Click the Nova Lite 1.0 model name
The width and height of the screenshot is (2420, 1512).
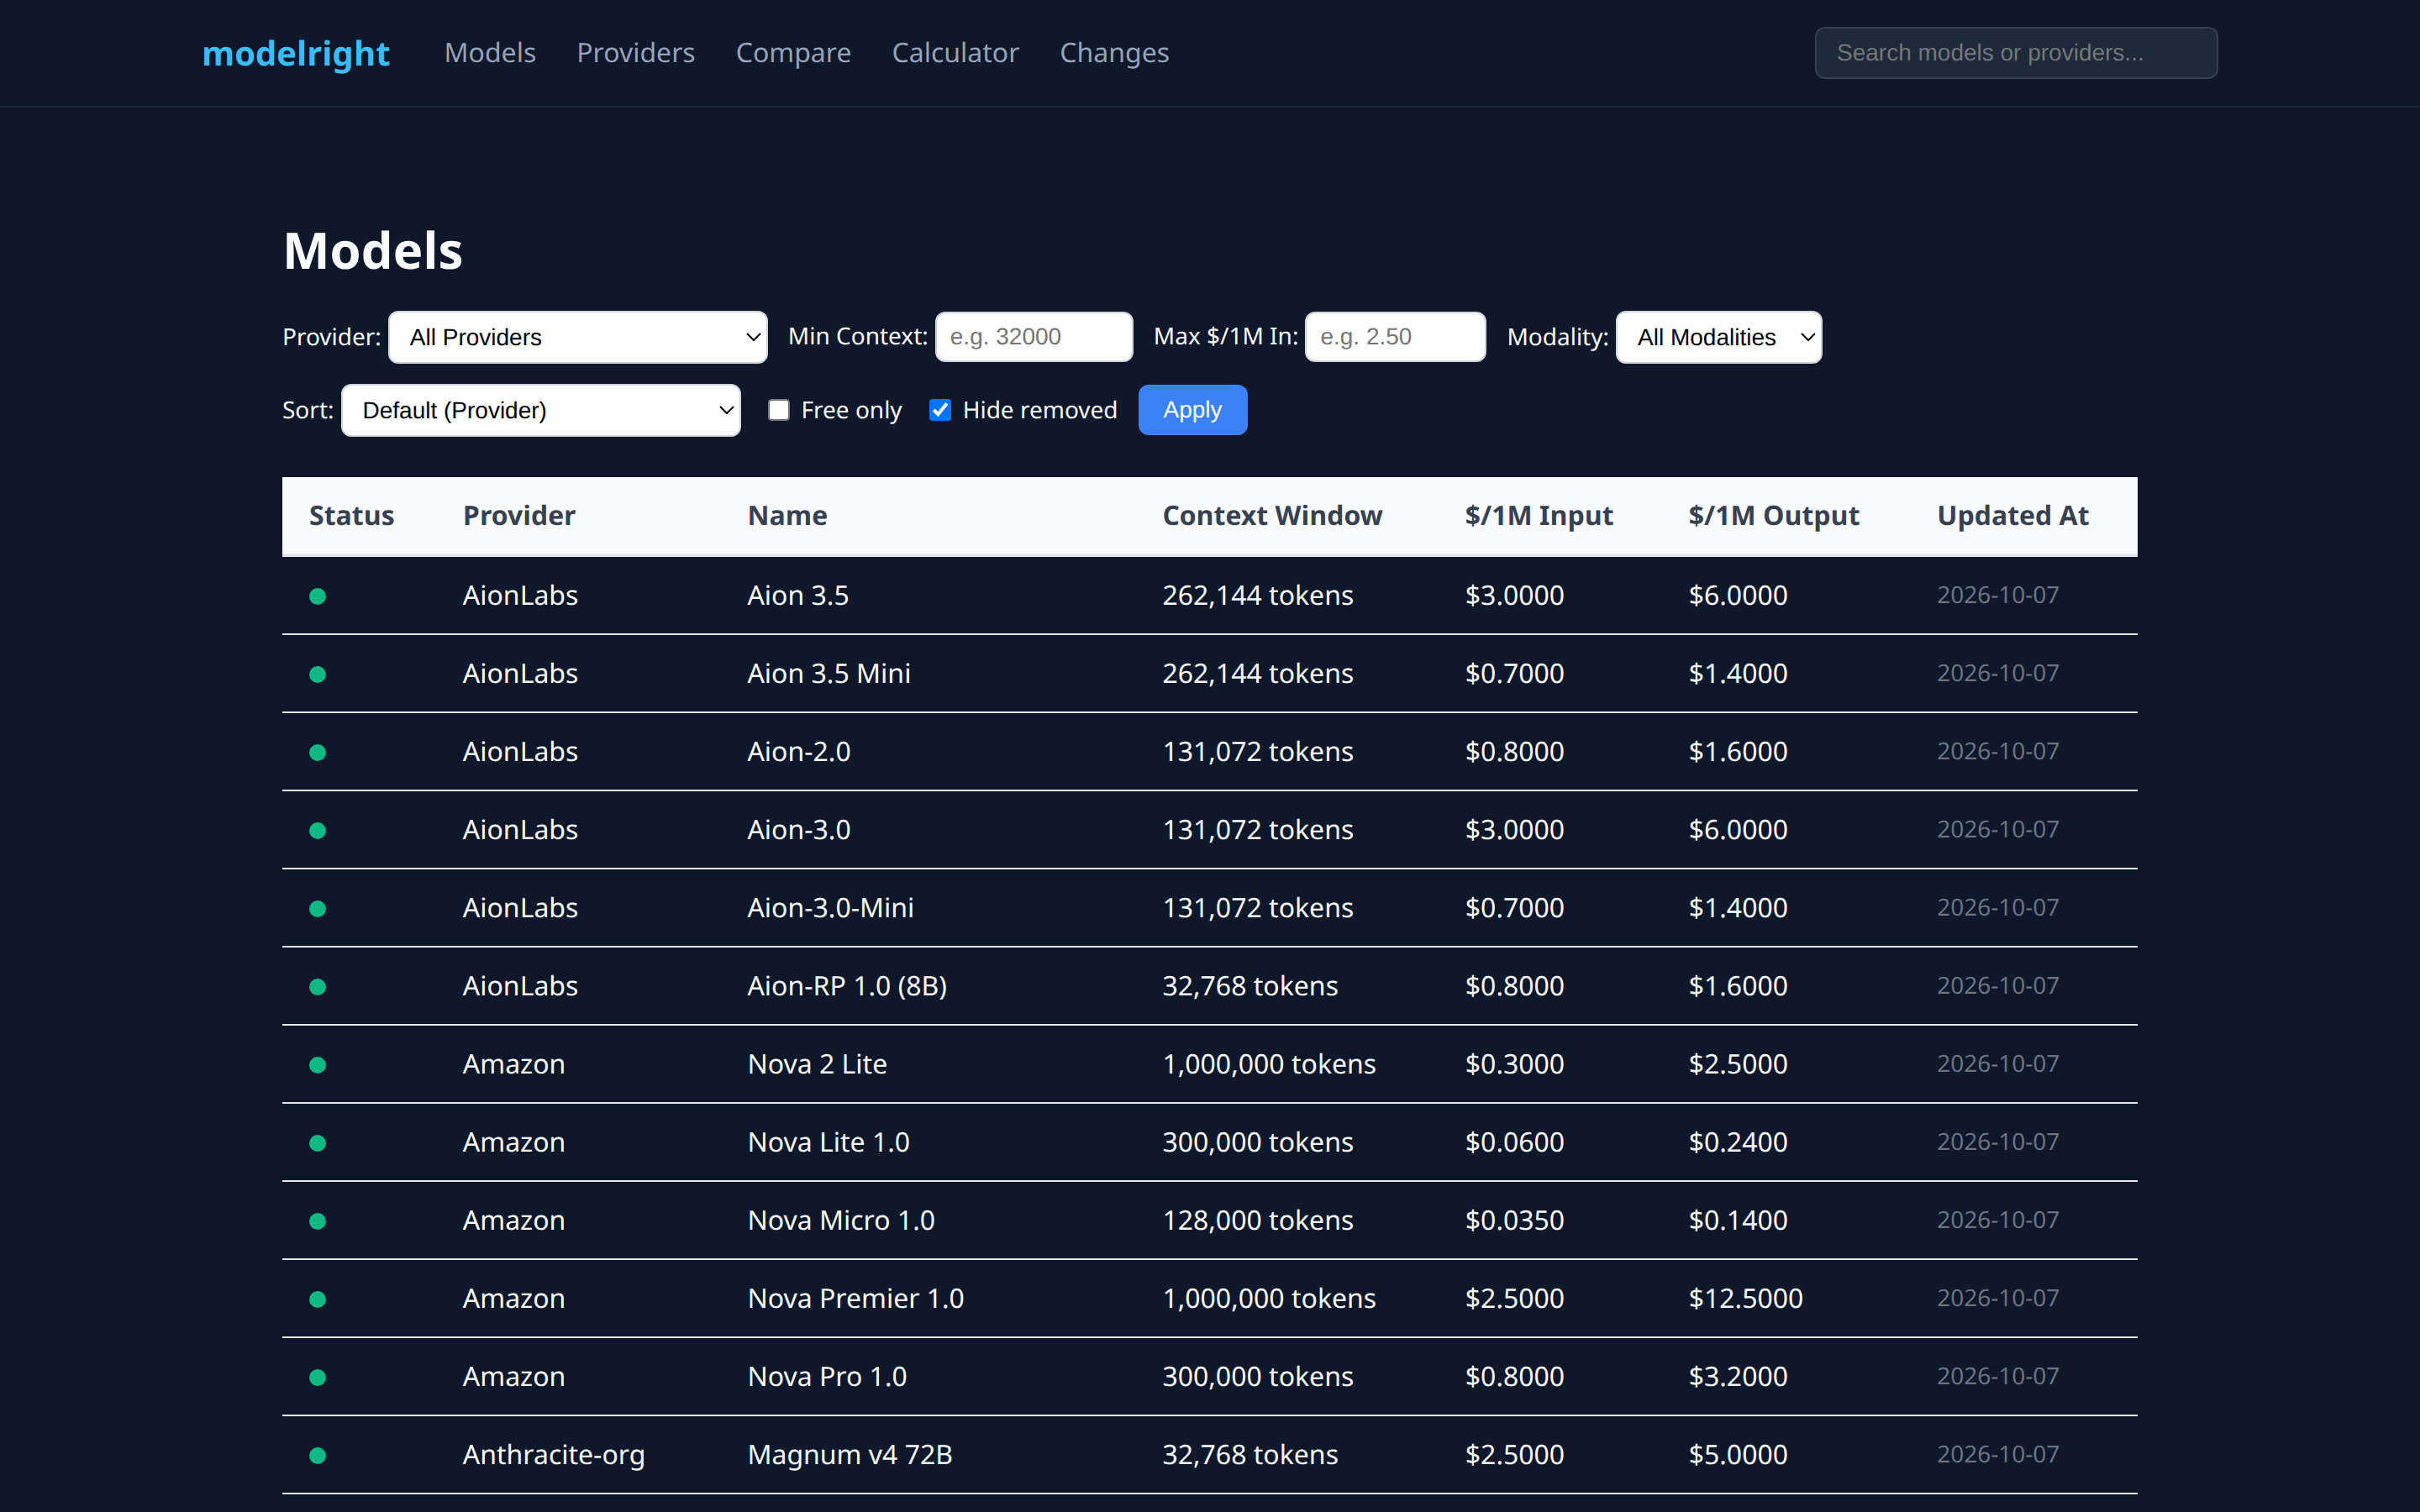(828, 1143)
